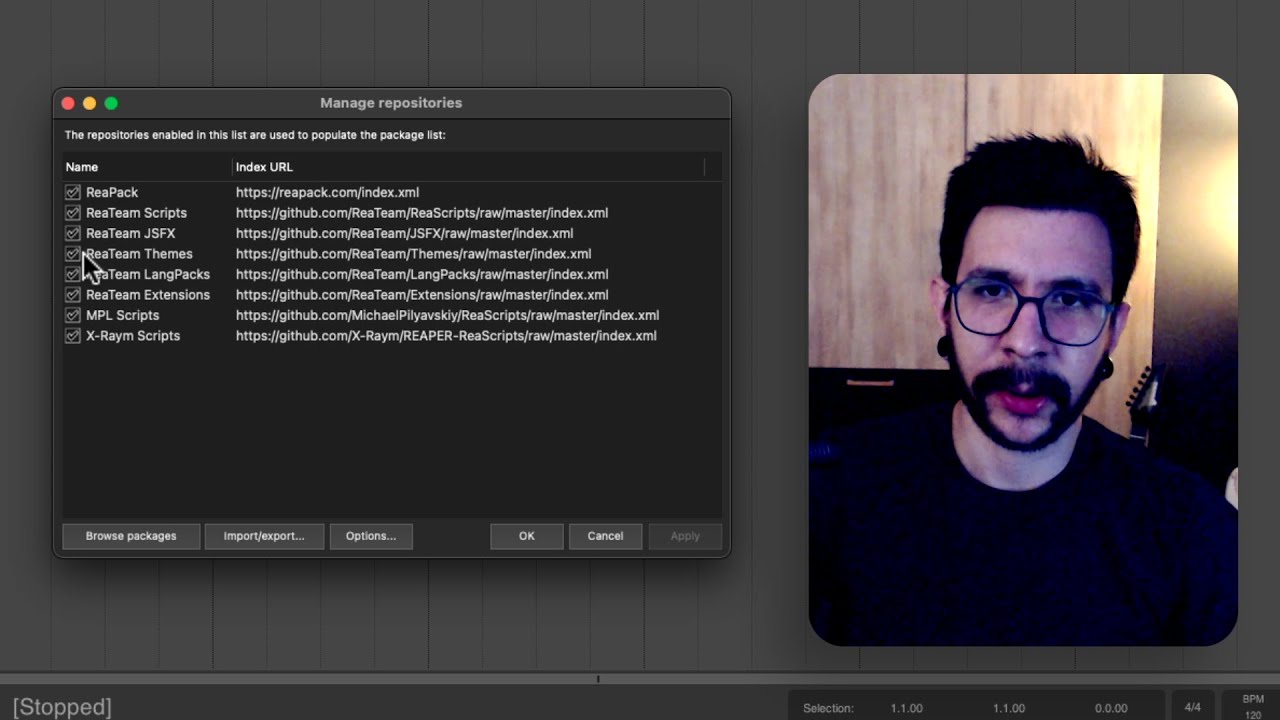
Task: Click the [Stopped] transport status text
Action: click(62, 707)
